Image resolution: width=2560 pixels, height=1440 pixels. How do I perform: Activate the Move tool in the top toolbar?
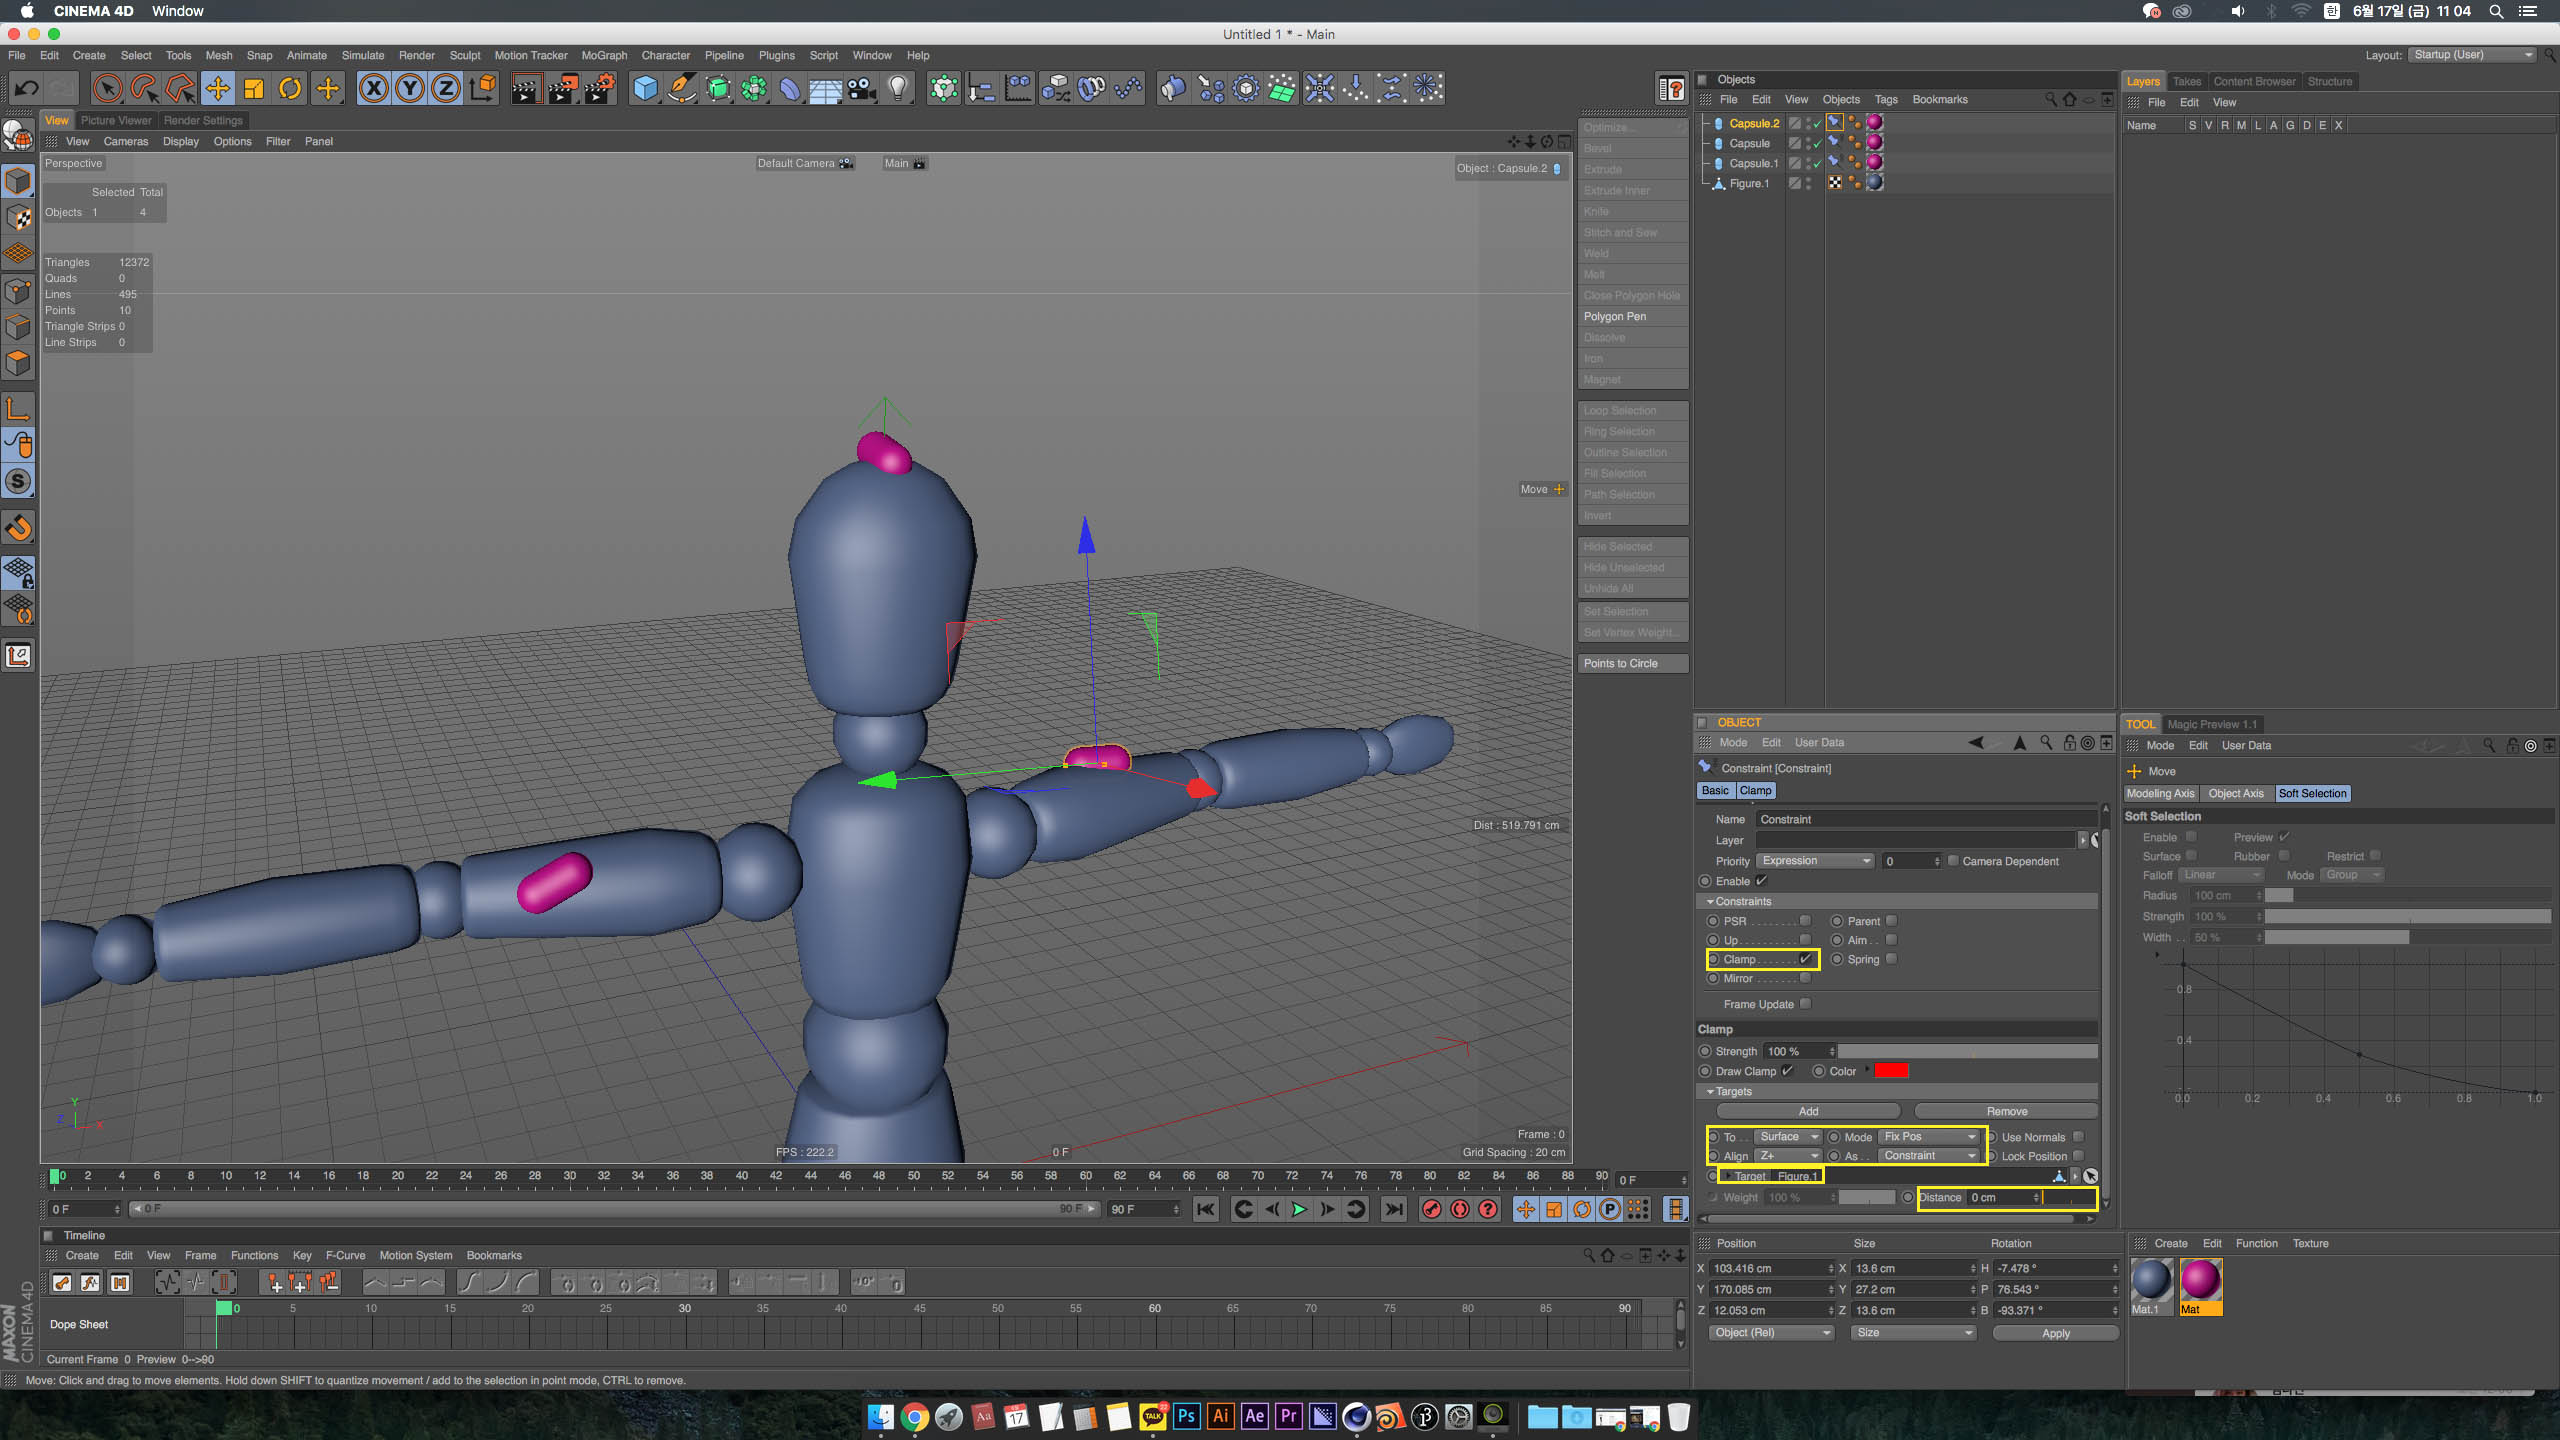click(x=217, y=89)
